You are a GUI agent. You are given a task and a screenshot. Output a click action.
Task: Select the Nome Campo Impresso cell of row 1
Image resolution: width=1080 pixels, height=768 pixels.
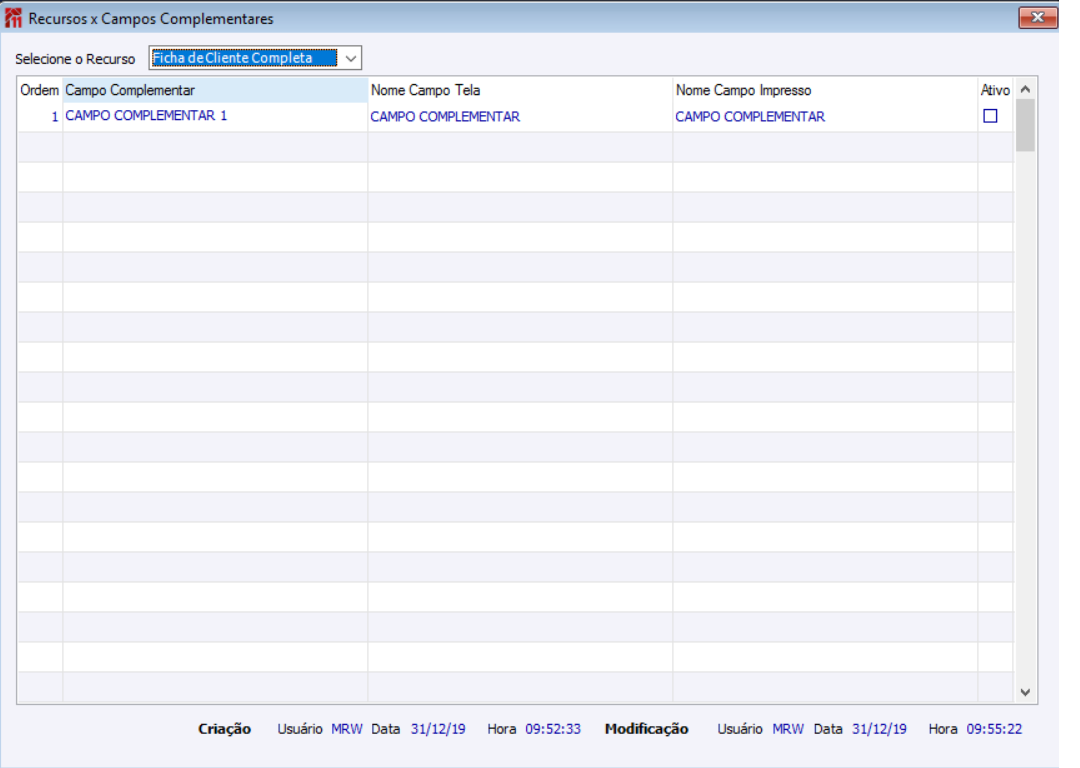pos(825,116)
